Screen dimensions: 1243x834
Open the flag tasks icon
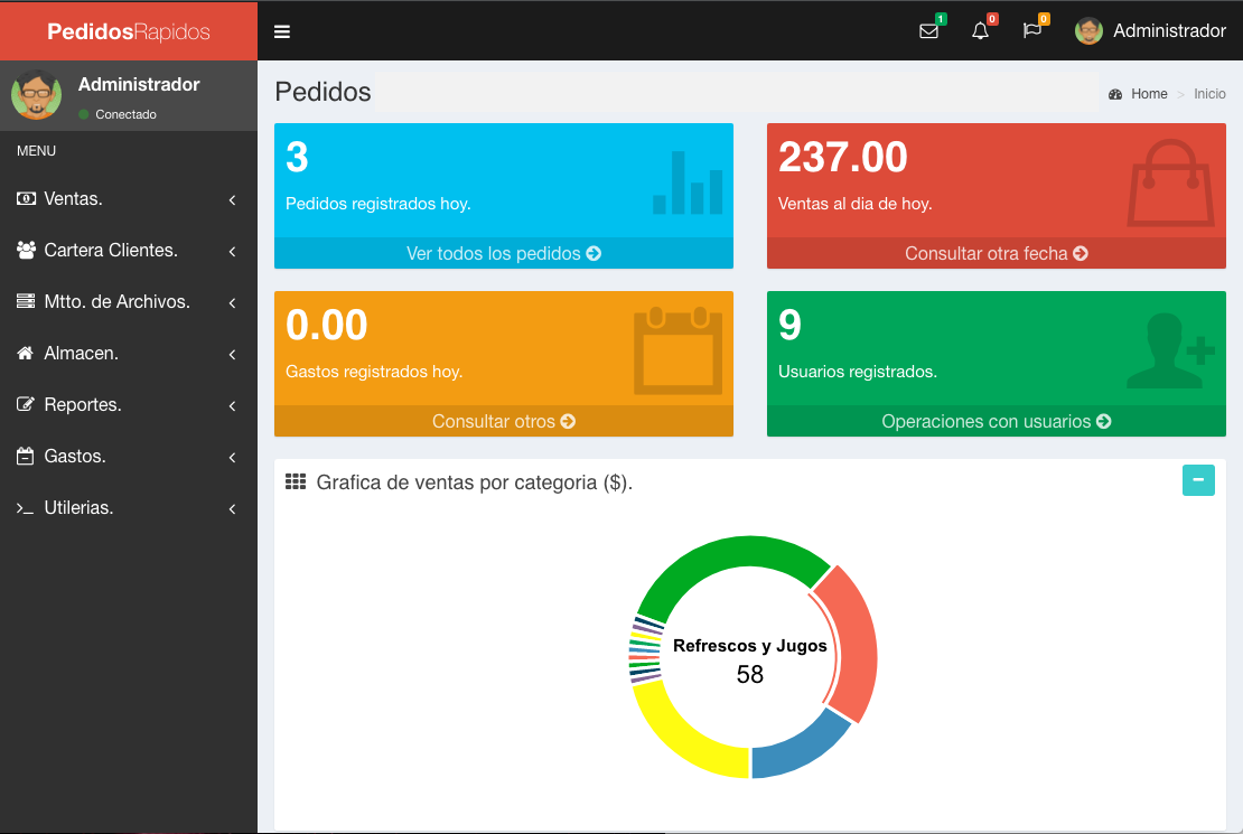pos(1032,31)
